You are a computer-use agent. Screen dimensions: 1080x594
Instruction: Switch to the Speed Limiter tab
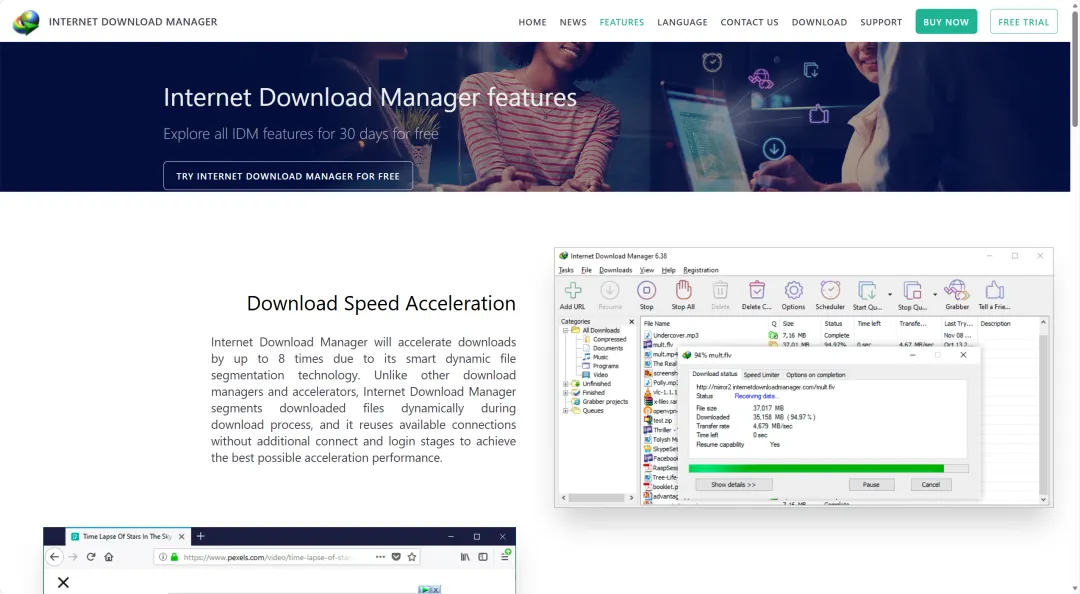coord(761,375)
